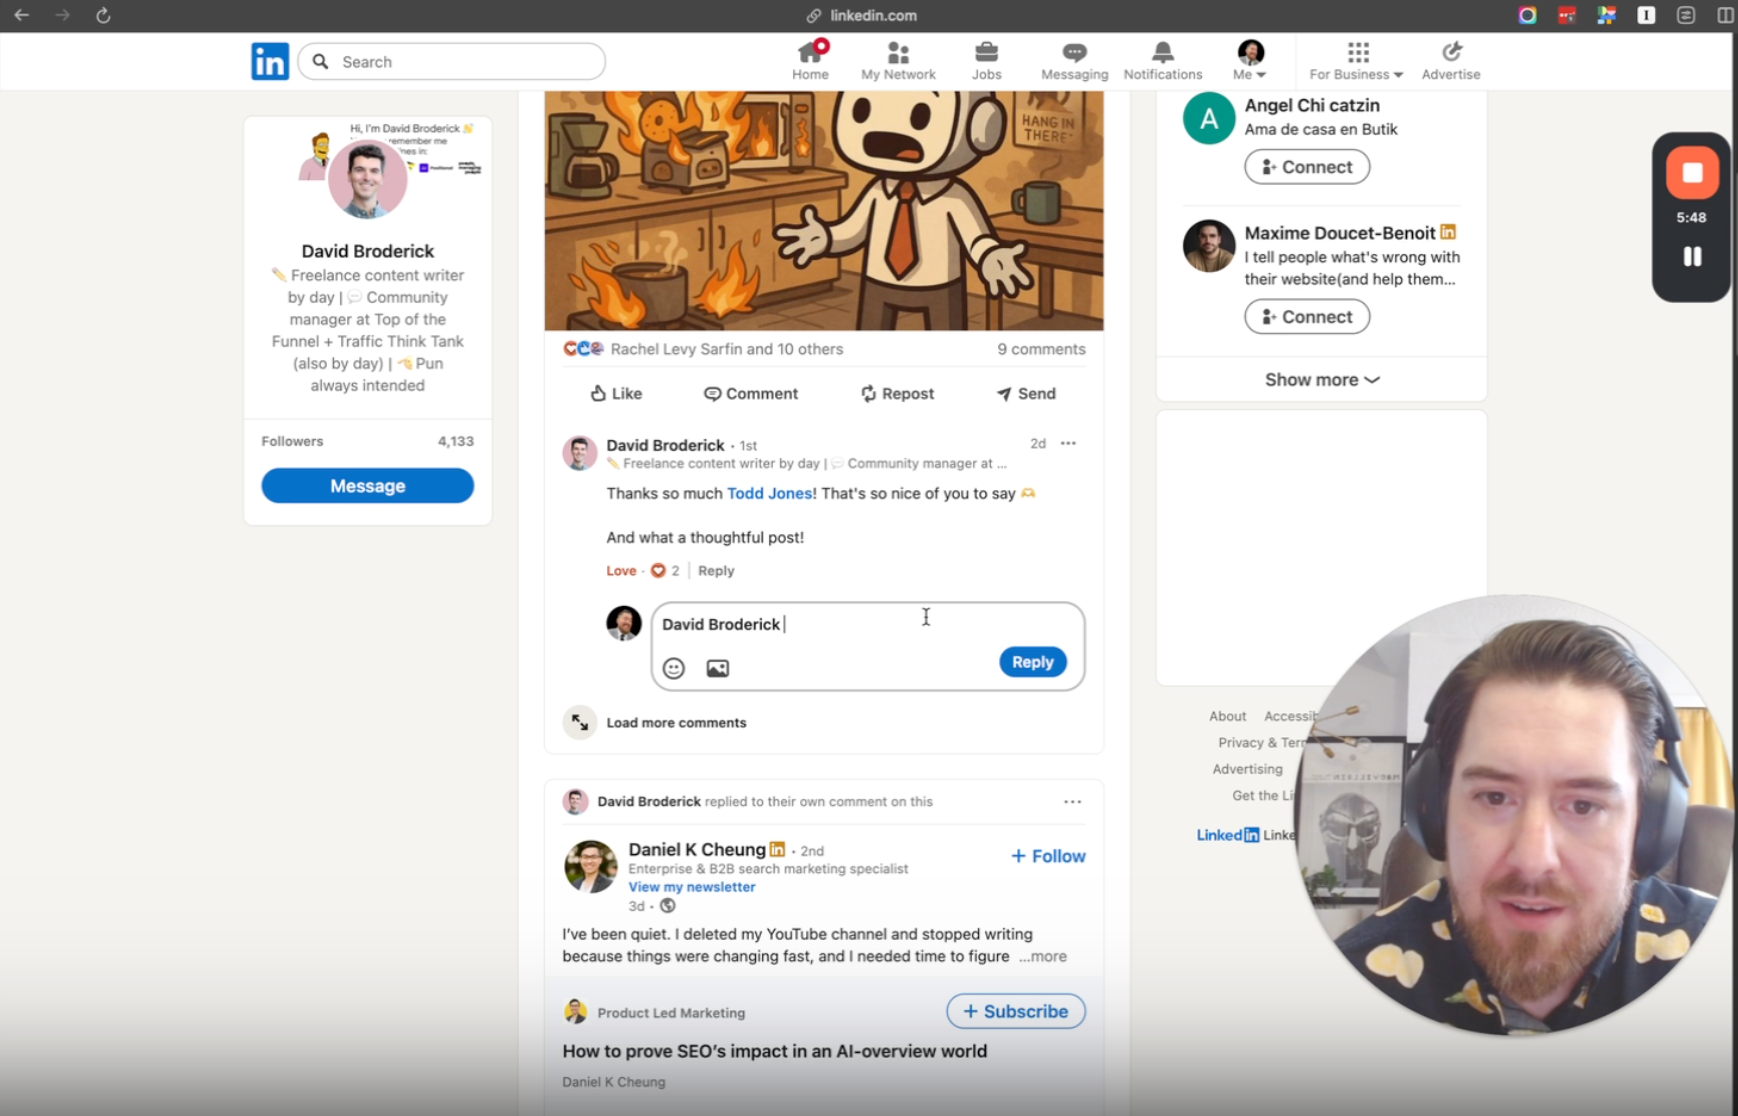Click the browser forward arrow
Screen dimensions: 1738x1116
pos(63,15)
